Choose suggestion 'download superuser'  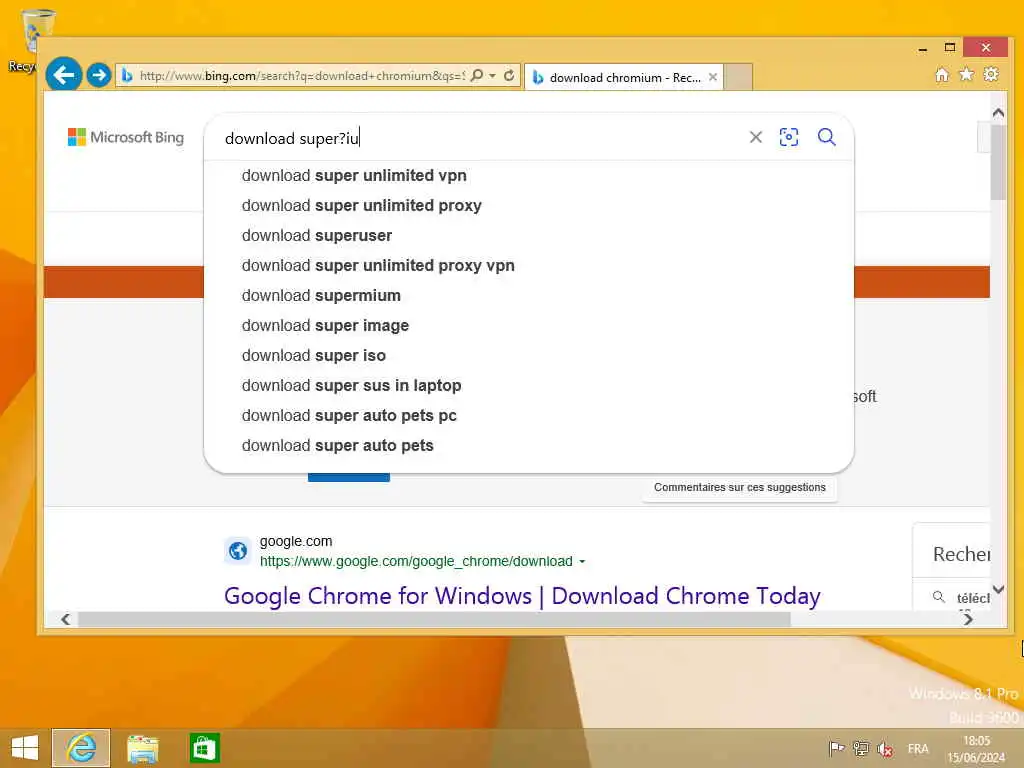529,236
